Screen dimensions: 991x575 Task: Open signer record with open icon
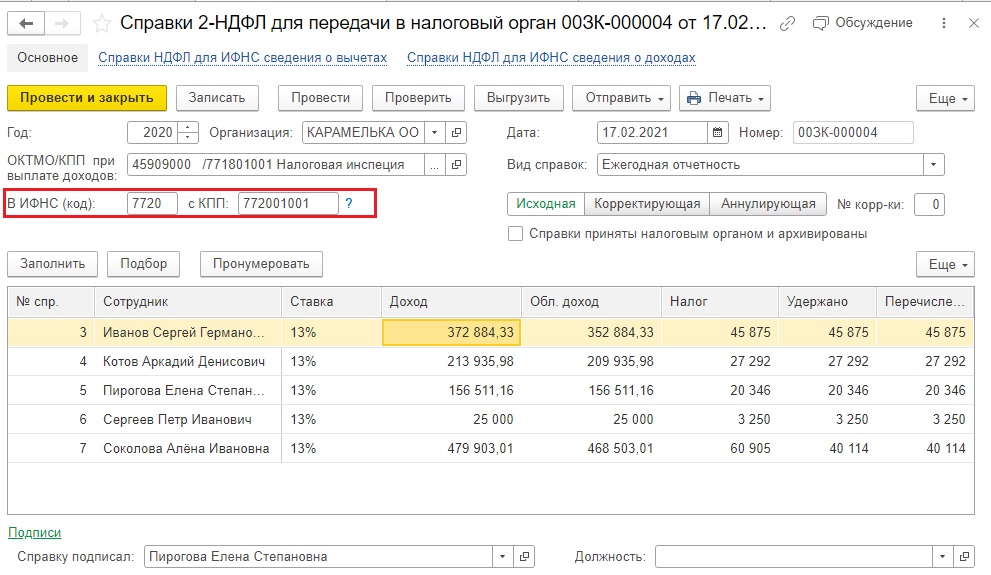(524, 557)
